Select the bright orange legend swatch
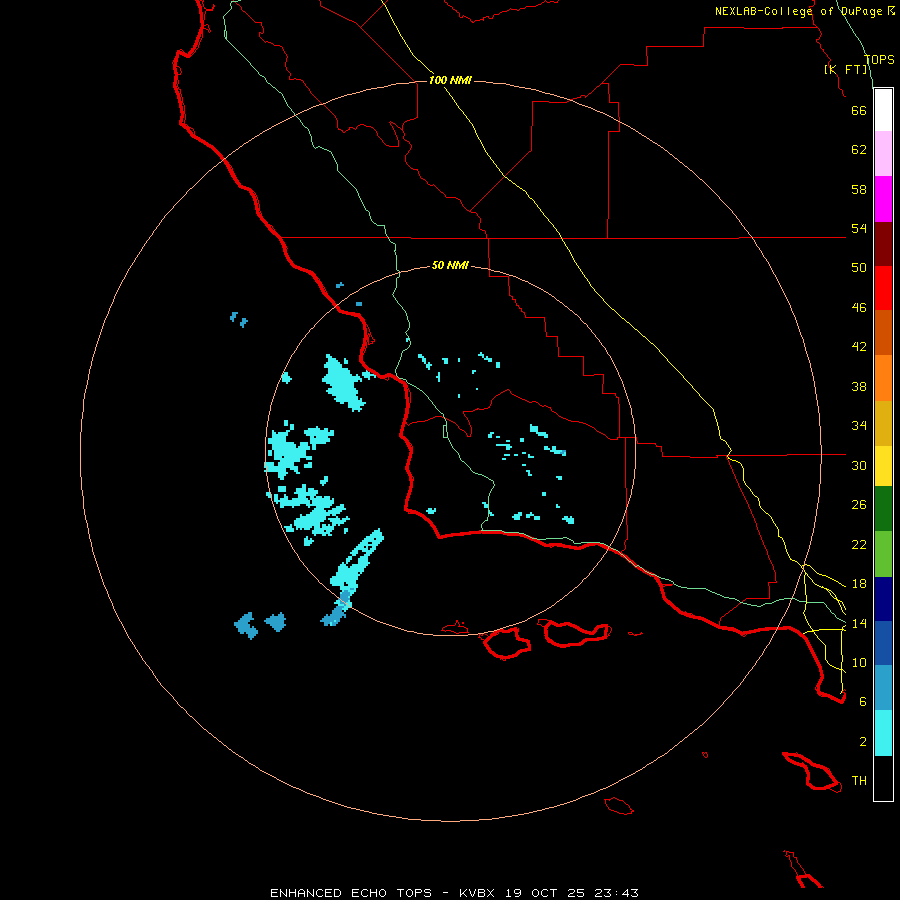The height and width of the screenshot is (900, 900). 883,378
